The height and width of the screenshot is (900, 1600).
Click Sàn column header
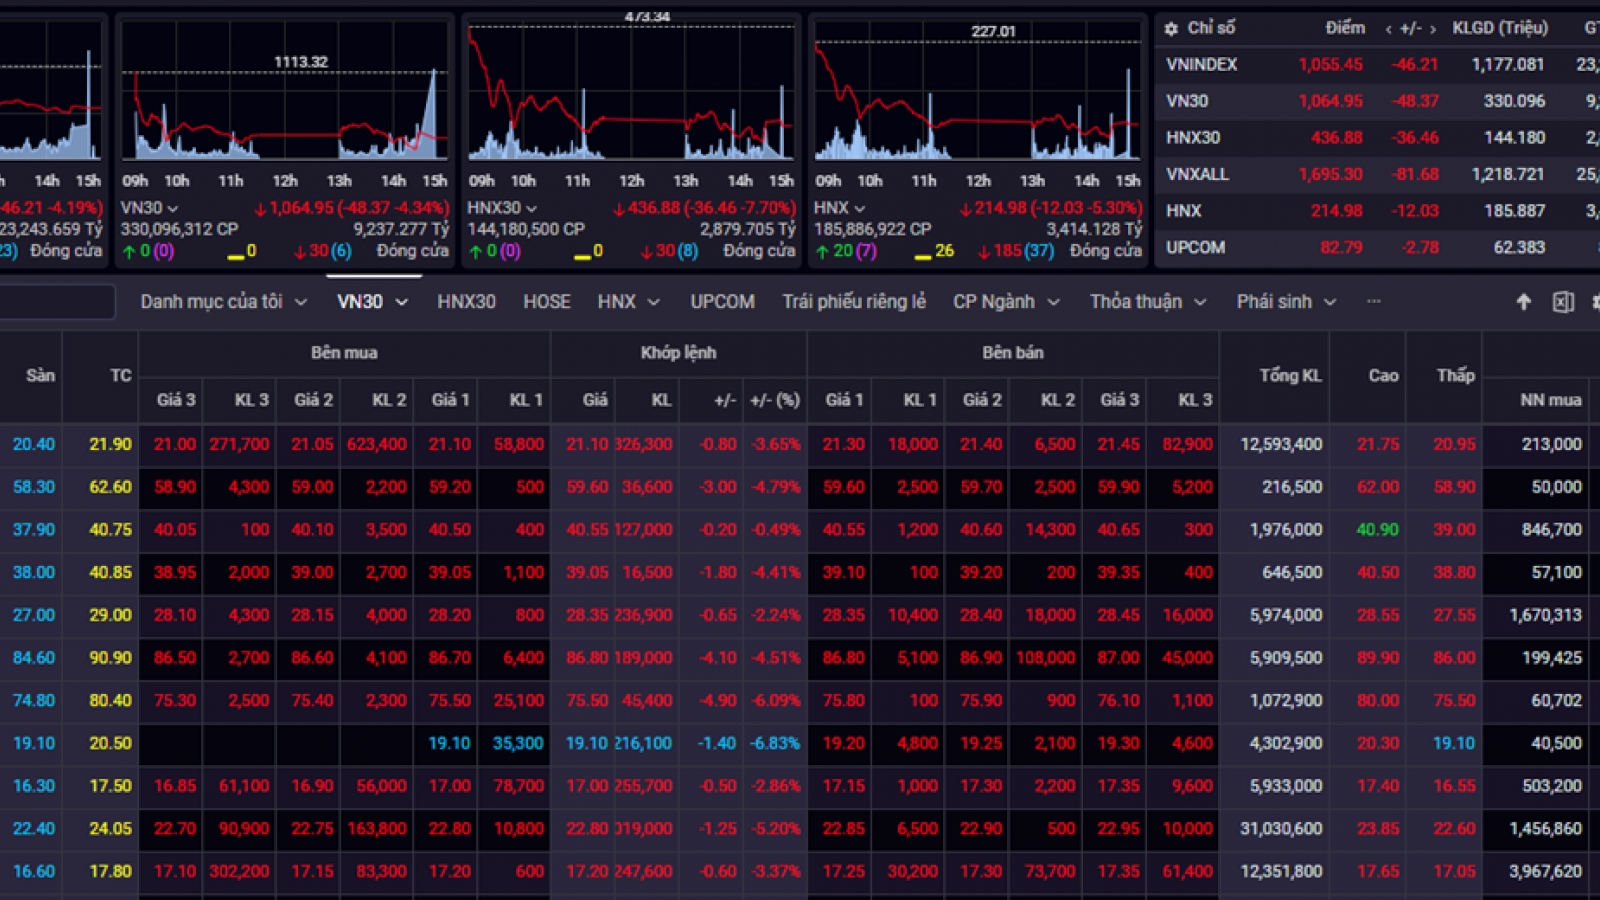(x=40, y=376)
